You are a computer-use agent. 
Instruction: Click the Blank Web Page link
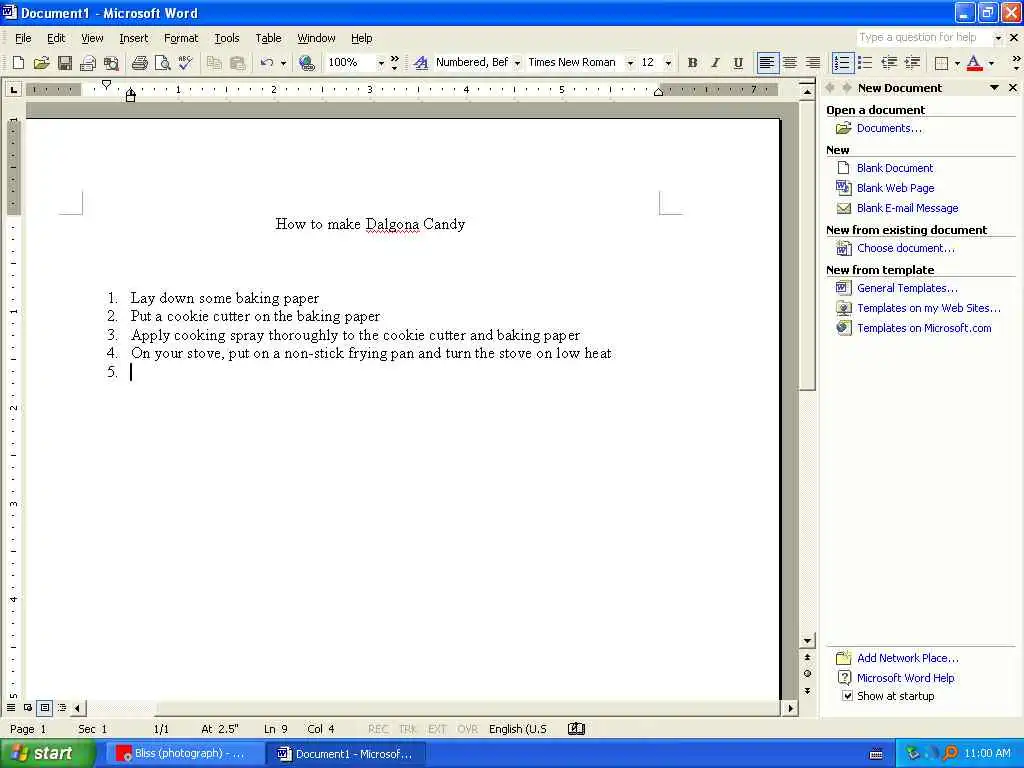(895, 188)
